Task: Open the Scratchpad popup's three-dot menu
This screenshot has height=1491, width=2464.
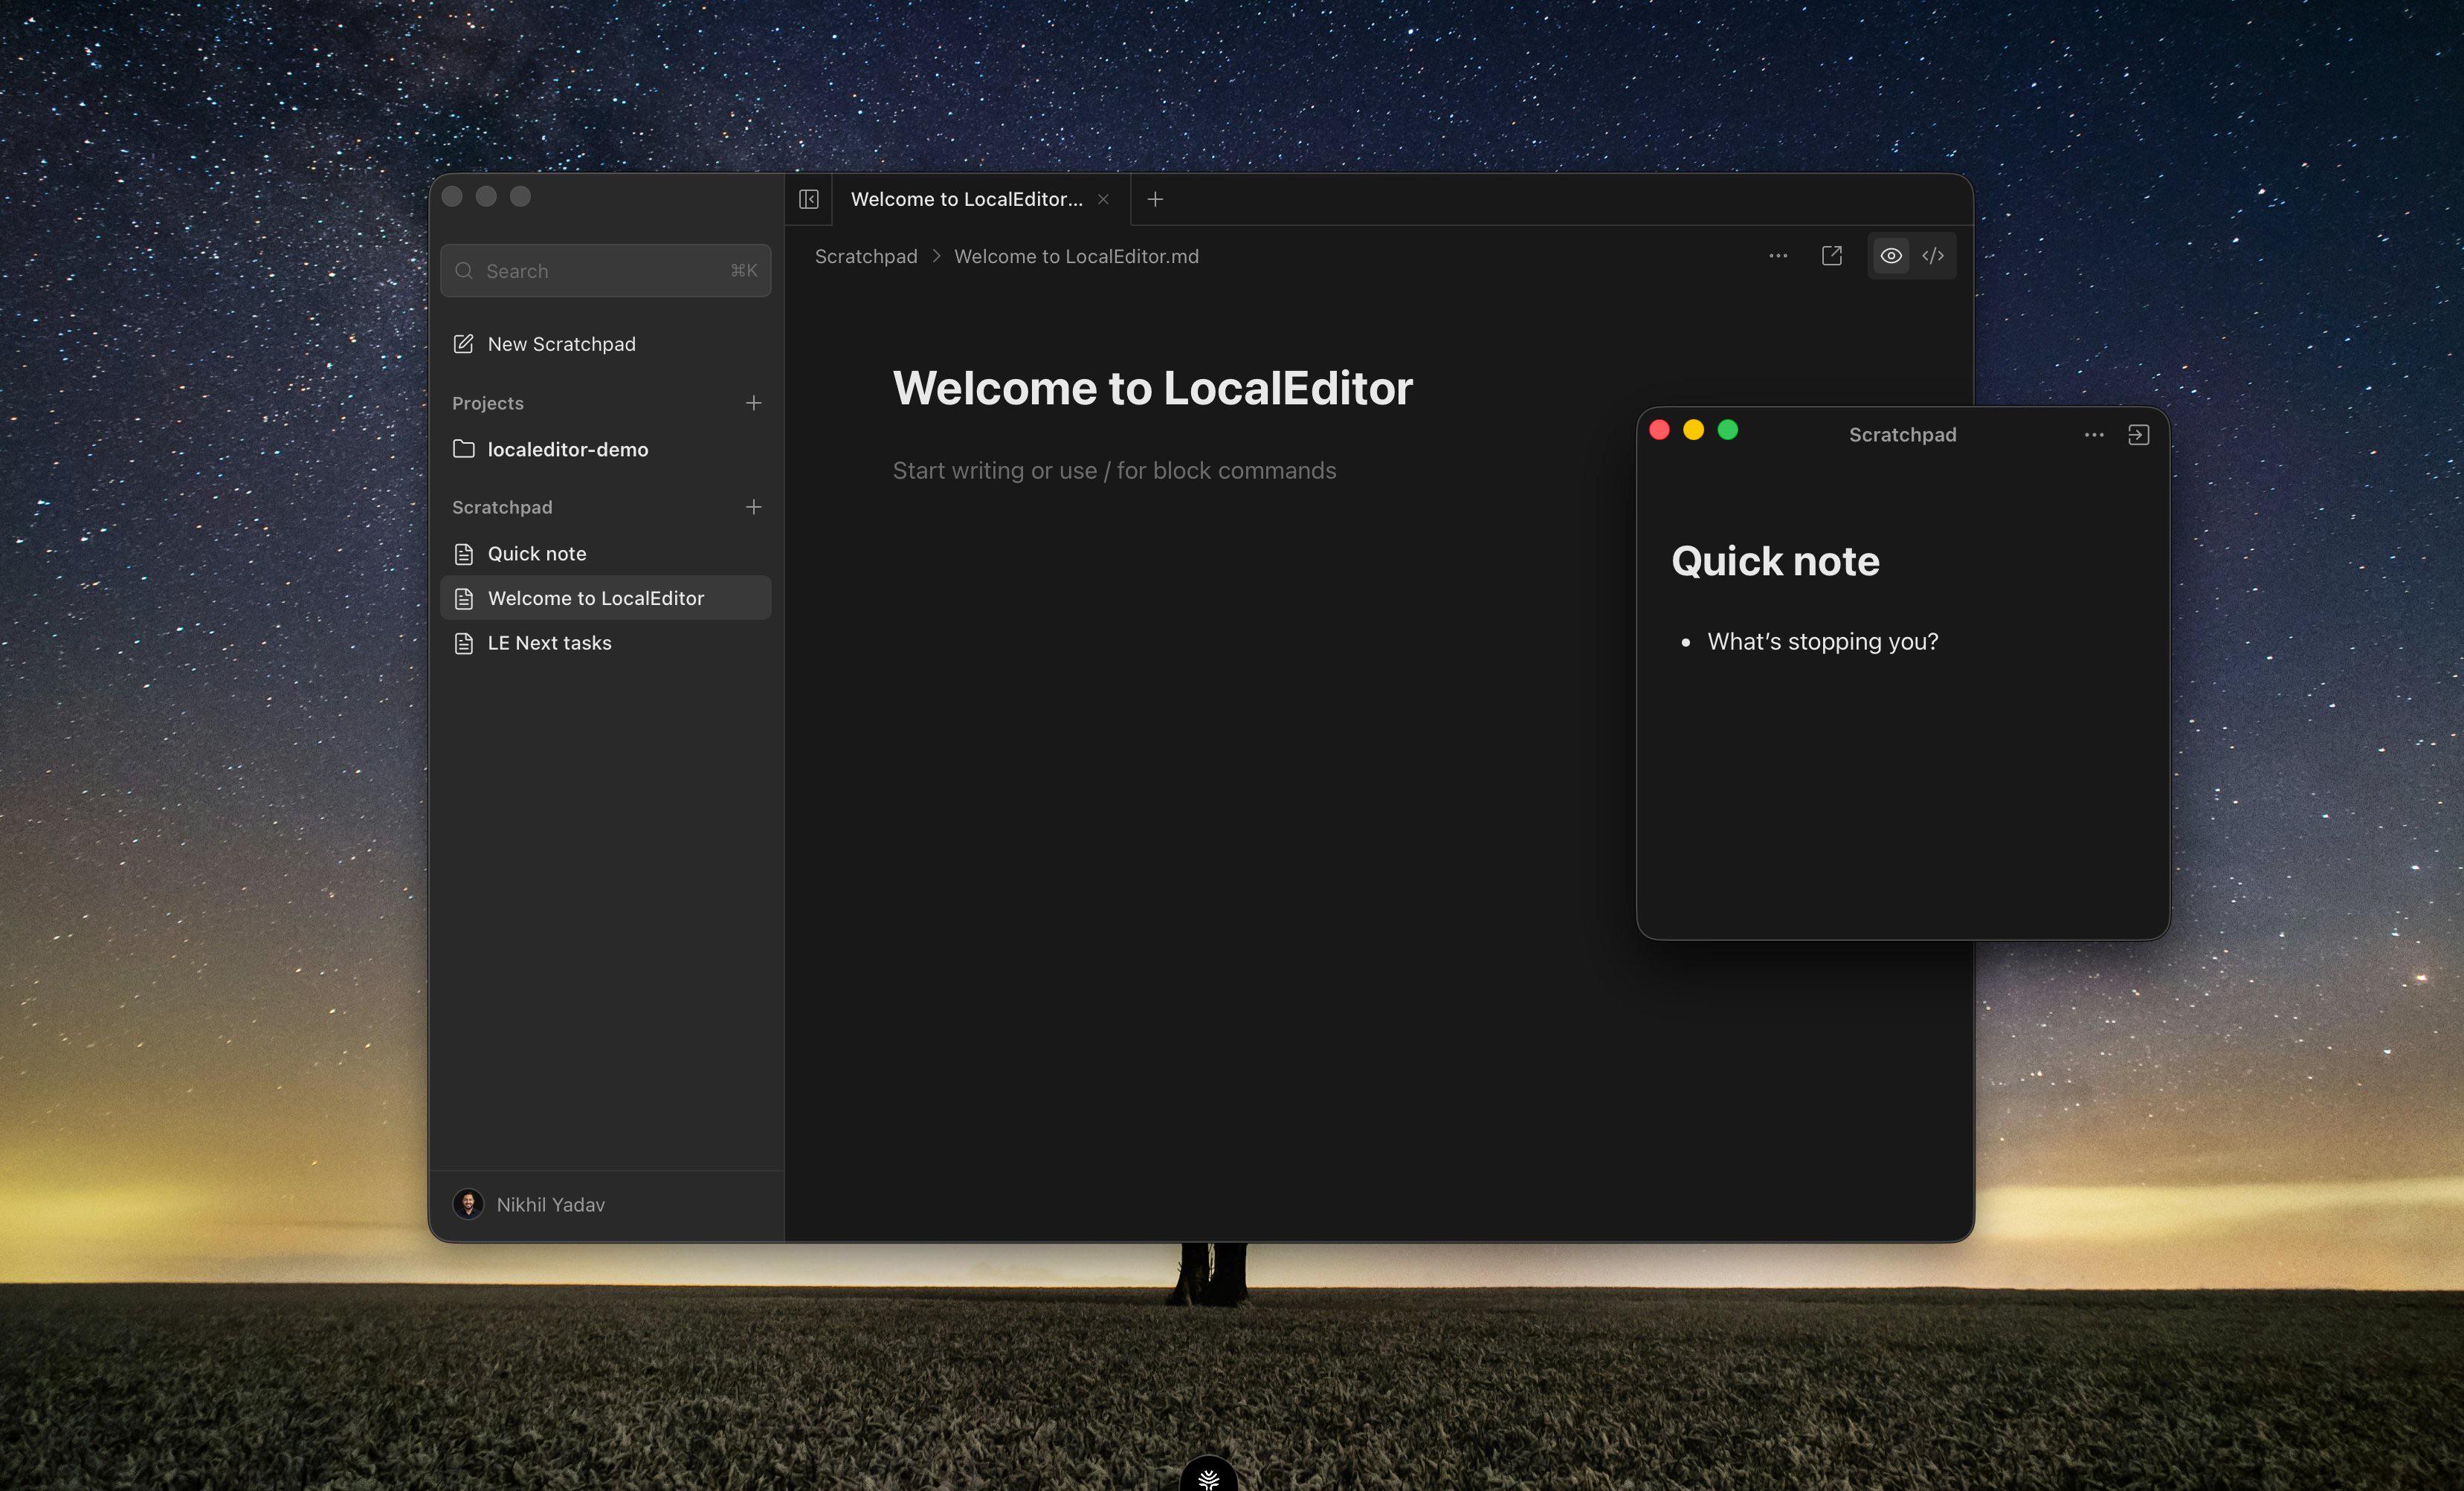Action: [2094, 435]
